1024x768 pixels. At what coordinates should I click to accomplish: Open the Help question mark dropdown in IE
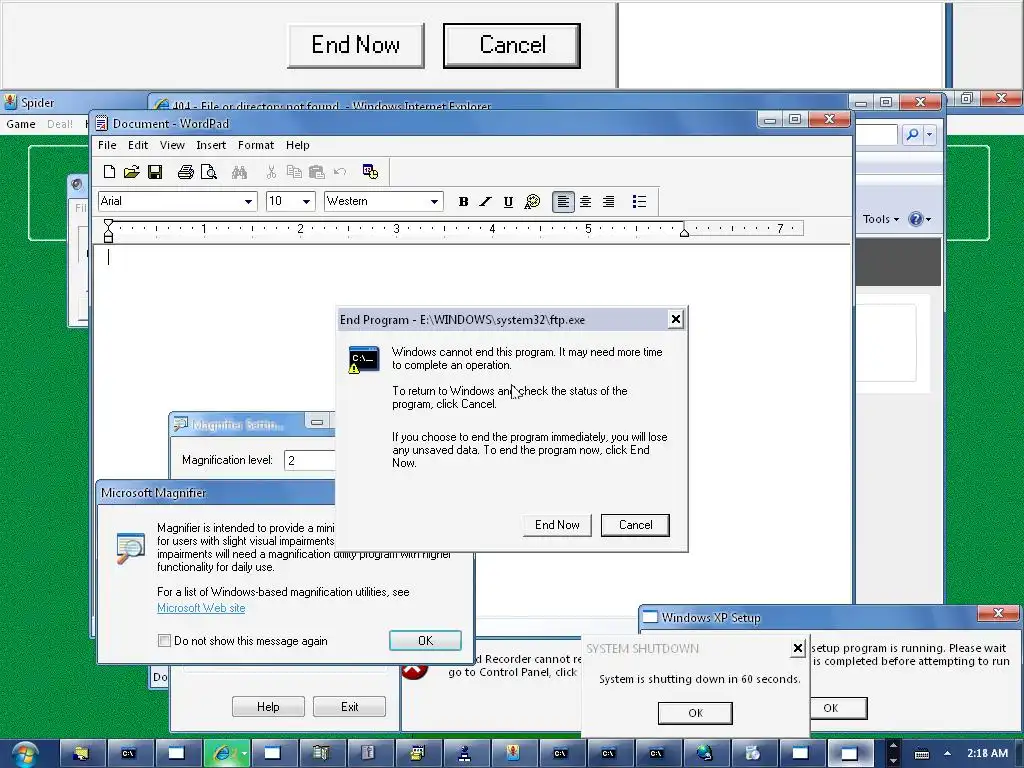[x=920, y=219]
